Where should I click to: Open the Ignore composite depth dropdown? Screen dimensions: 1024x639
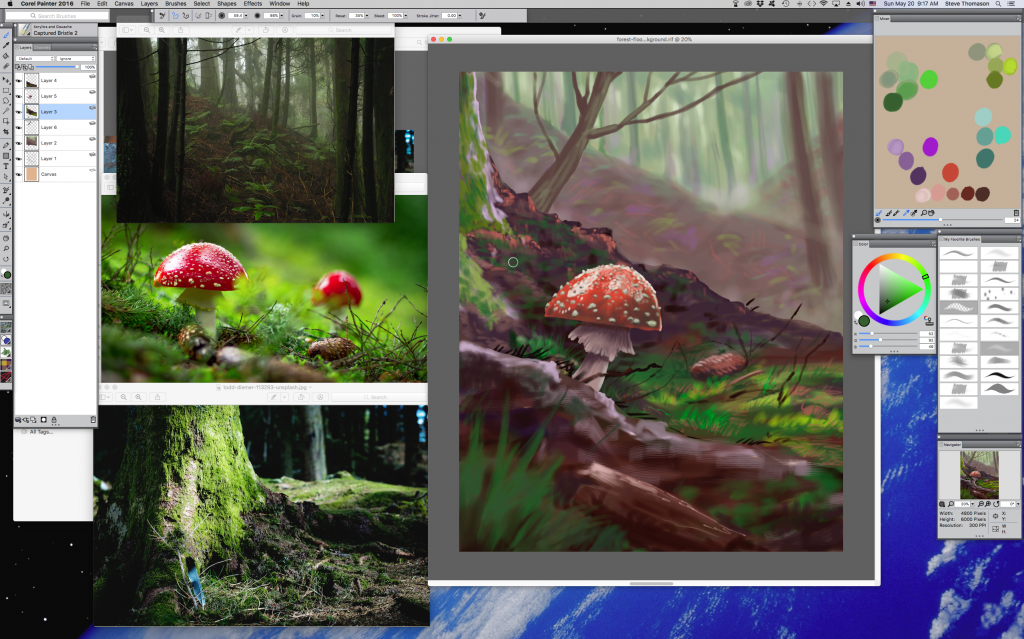click(76, 58)
